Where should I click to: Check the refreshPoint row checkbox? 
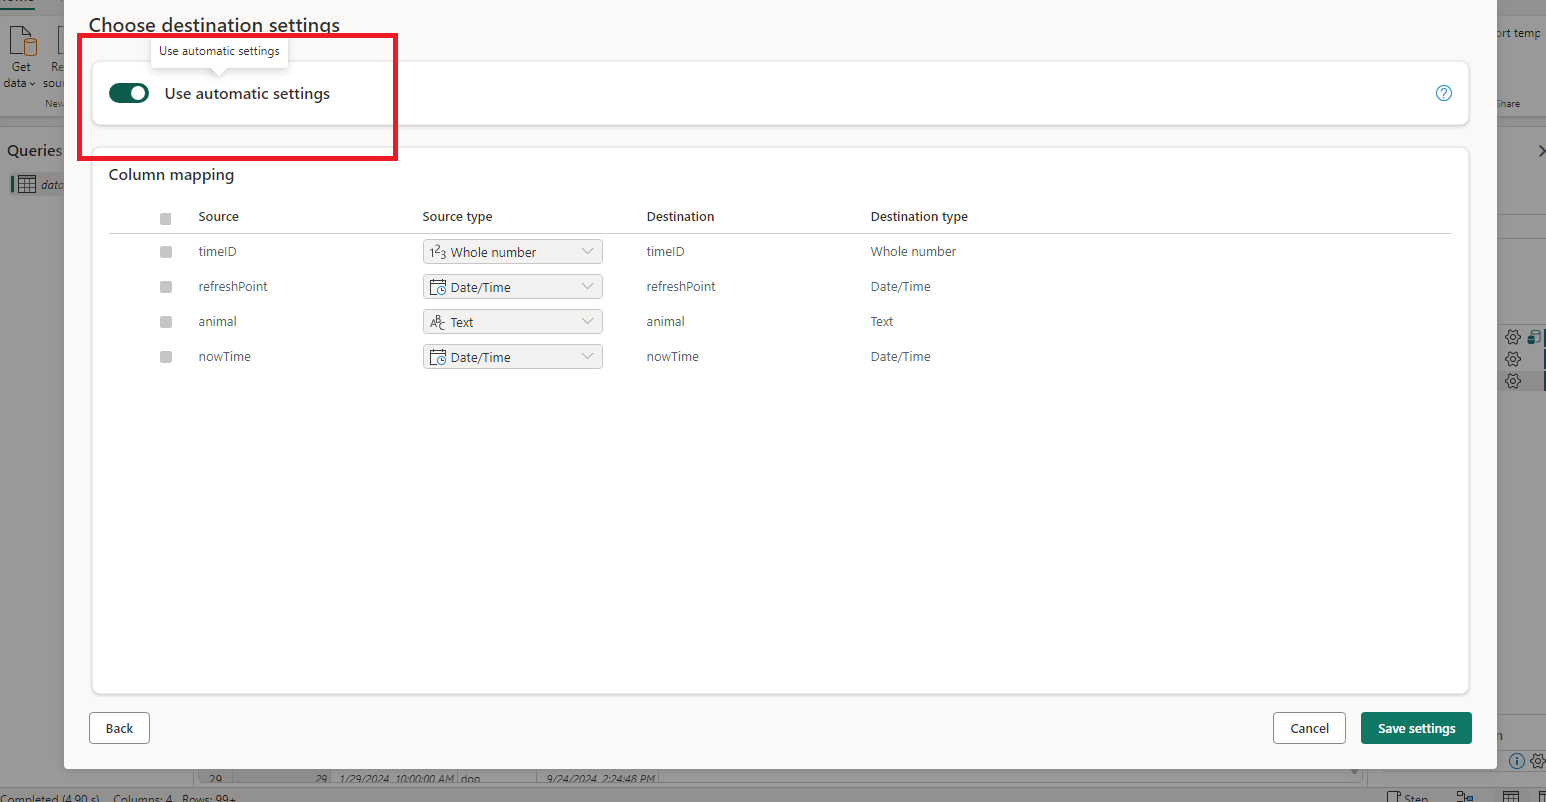pyautogui.click(x=166, y=287)
